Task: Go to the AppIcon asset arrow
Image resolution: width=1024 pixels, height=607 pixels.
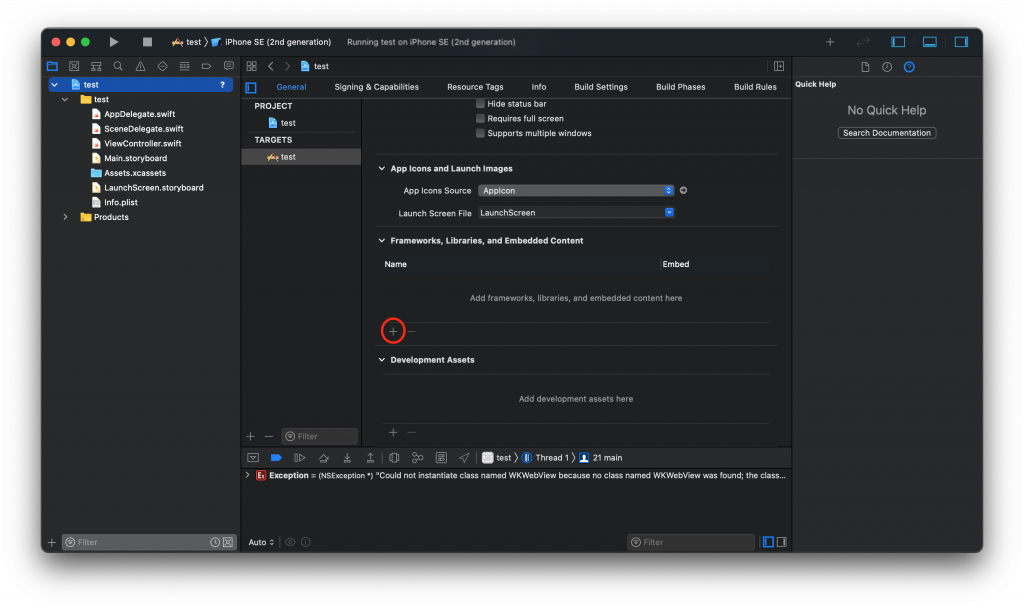Action: 684,190
